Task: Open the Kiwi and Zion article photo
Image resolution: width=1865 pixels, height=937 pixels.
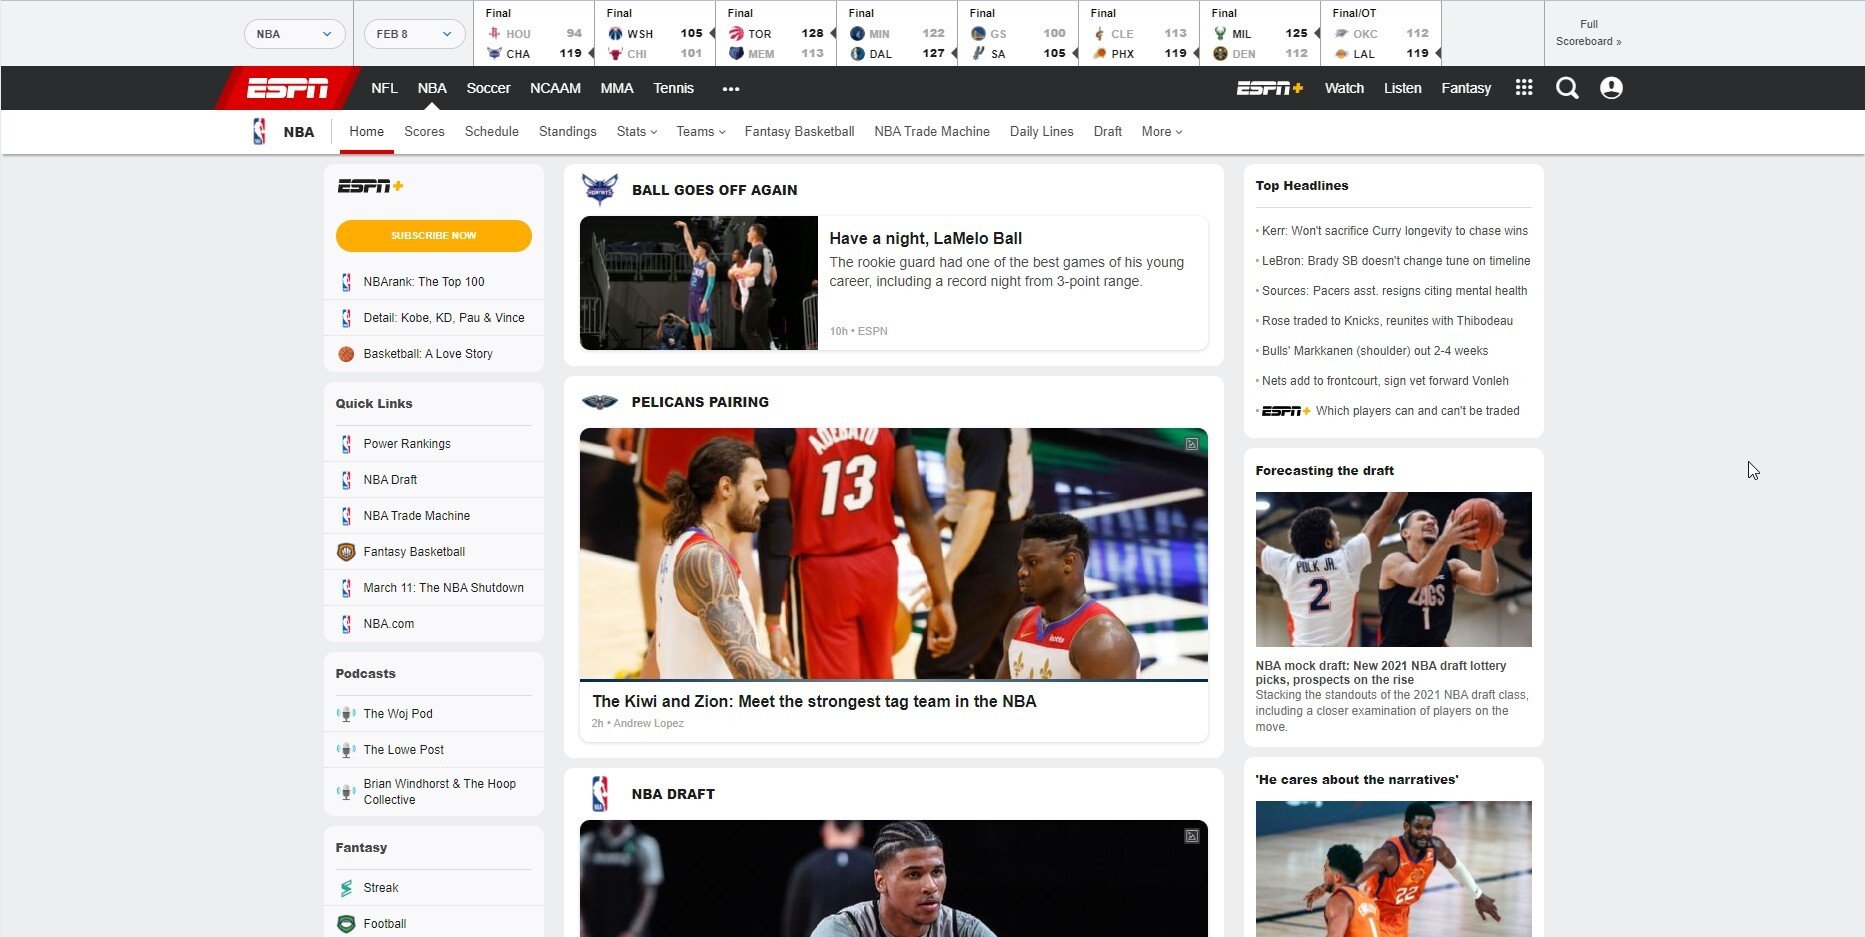Action: 893,553
